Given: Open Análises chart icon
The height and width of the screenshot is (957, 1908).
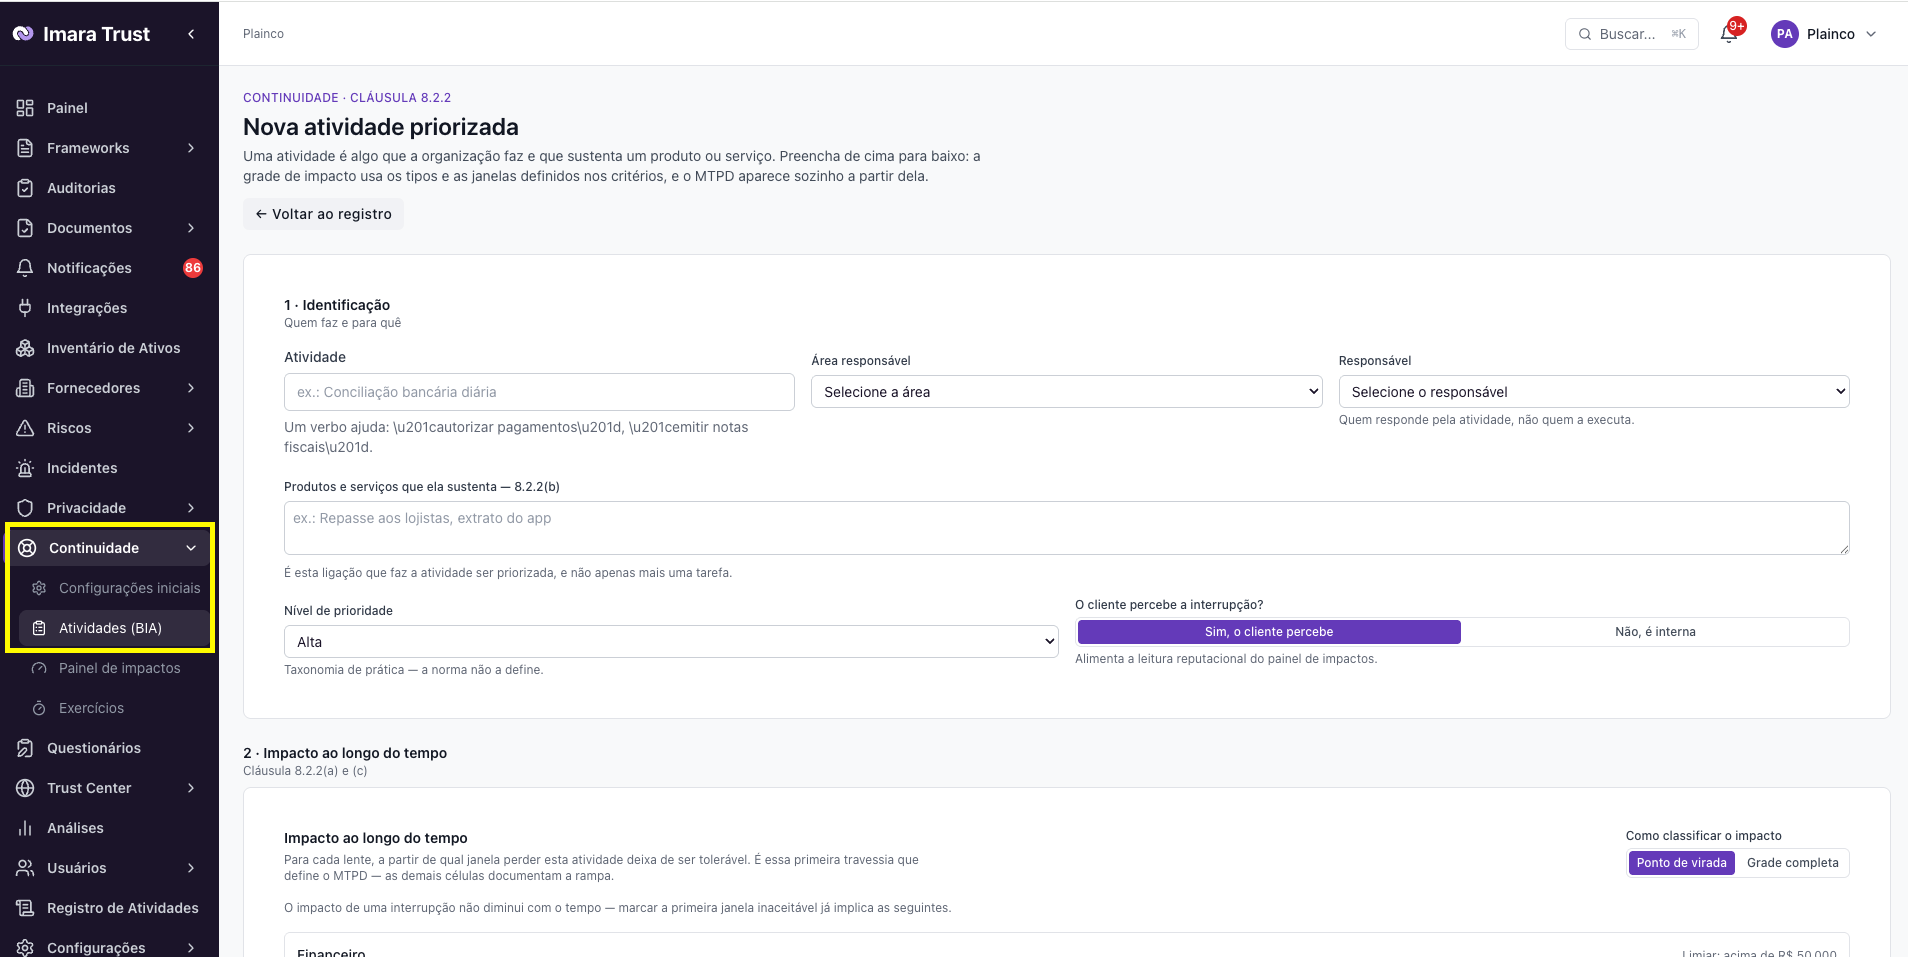Looking at the screenshot, I should [25, 828].
